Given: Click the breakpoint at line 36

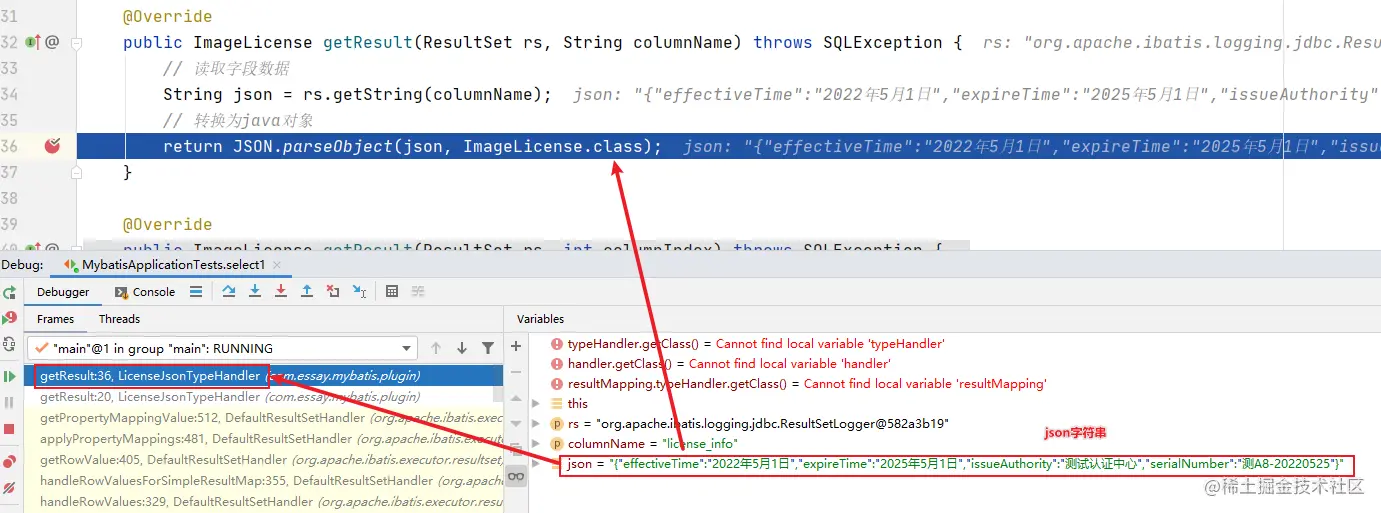Looking at the screenshot, I should point(53,146).
